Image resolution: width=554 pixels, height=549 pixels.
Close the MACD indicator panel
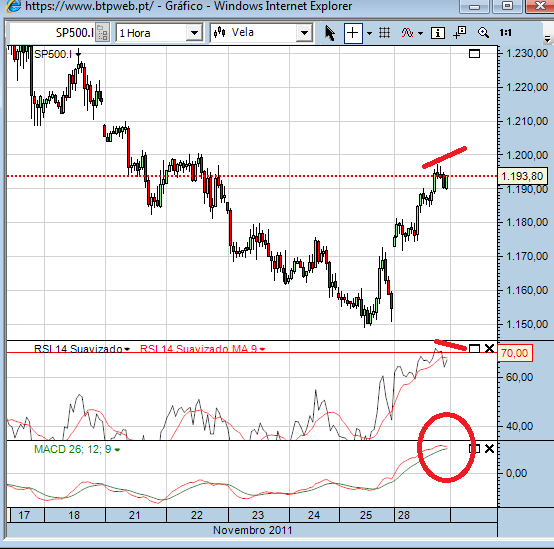point(489,449)
